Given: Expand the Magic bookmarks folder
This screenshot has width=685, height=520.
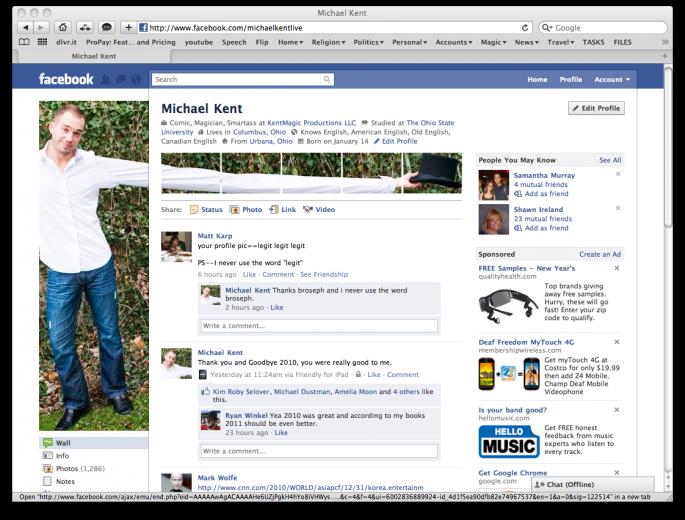Looking at the screenshot, I should 494,42.
